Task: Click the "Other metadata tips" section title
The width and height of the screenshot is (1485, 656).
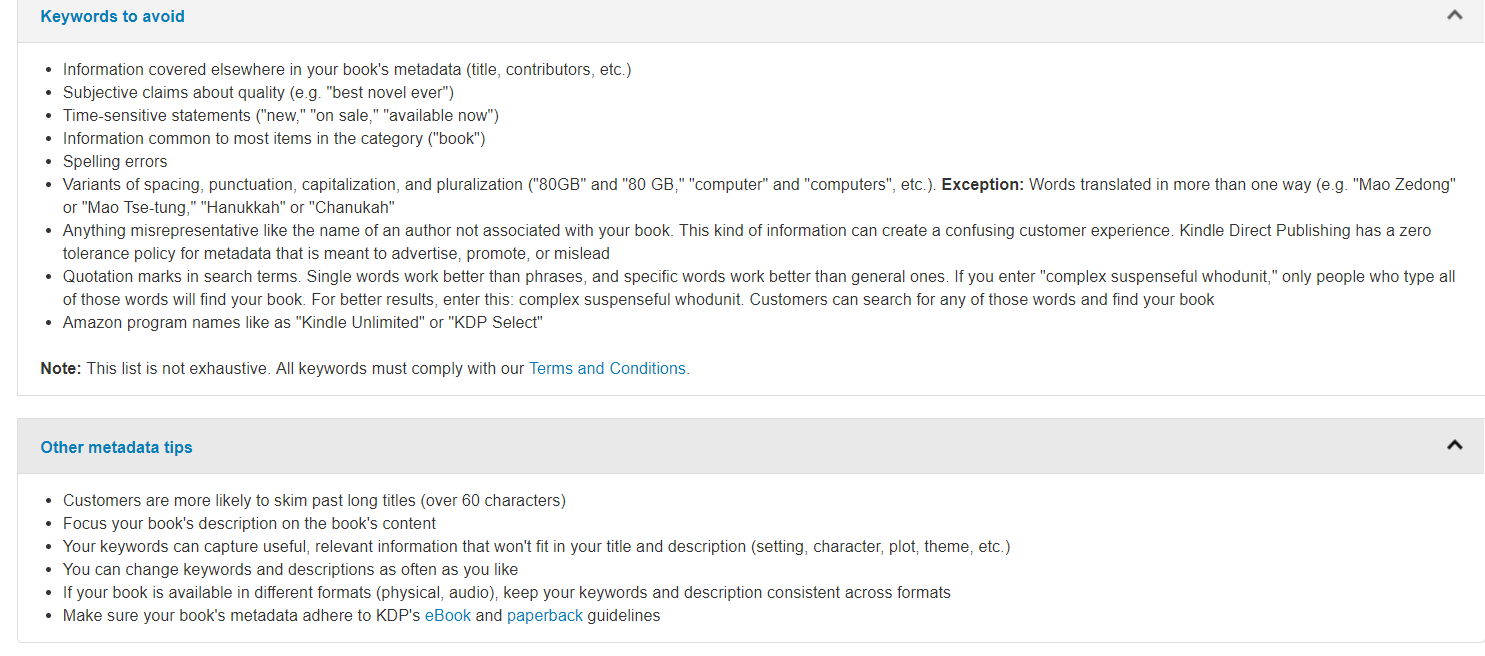Action: point(116,448)
